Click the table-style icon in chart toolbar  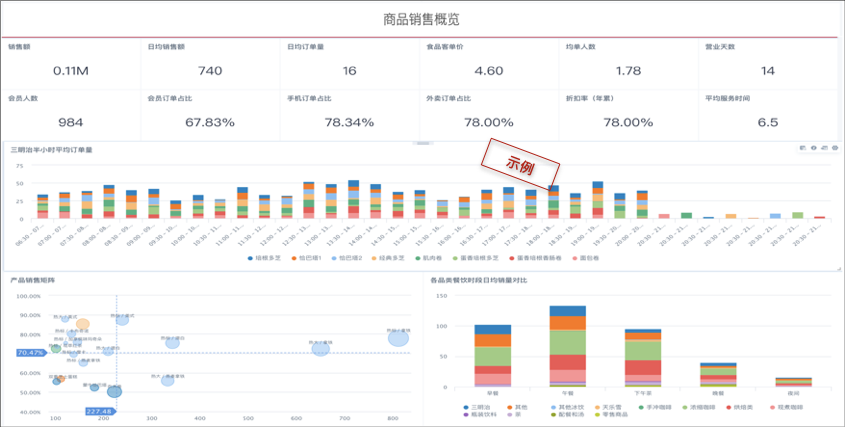803,148
